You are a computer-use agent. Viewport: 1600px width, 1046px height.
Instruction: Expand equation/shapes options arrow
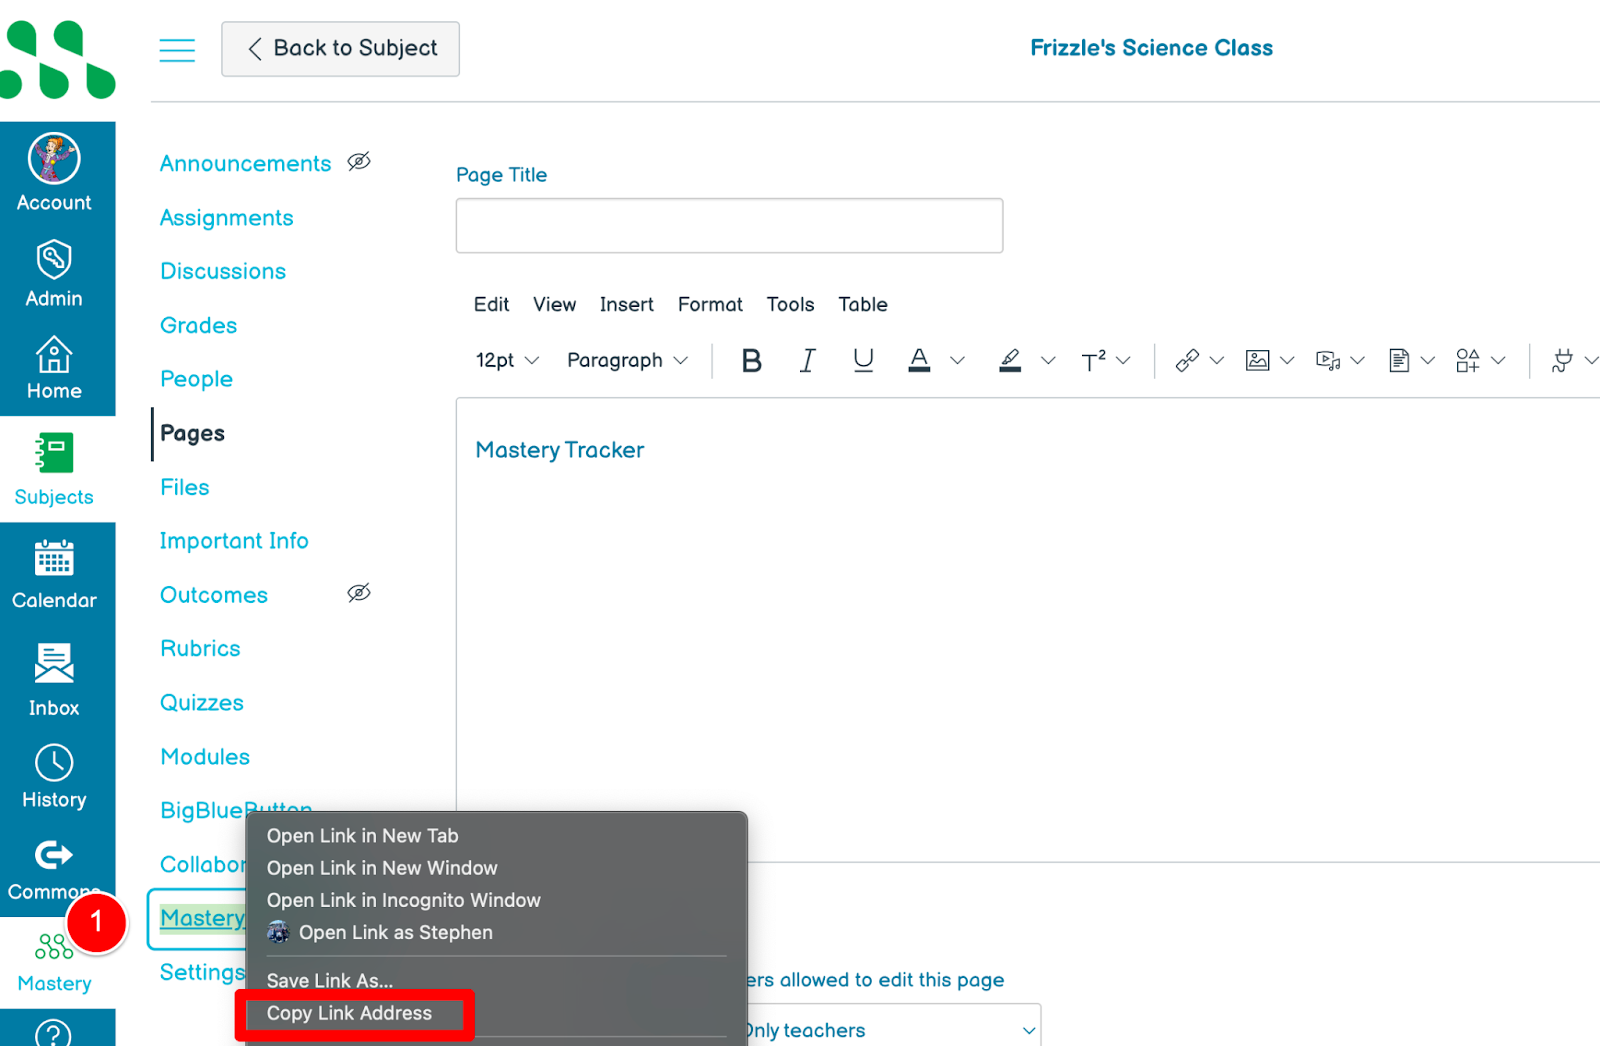[1498, 360]
